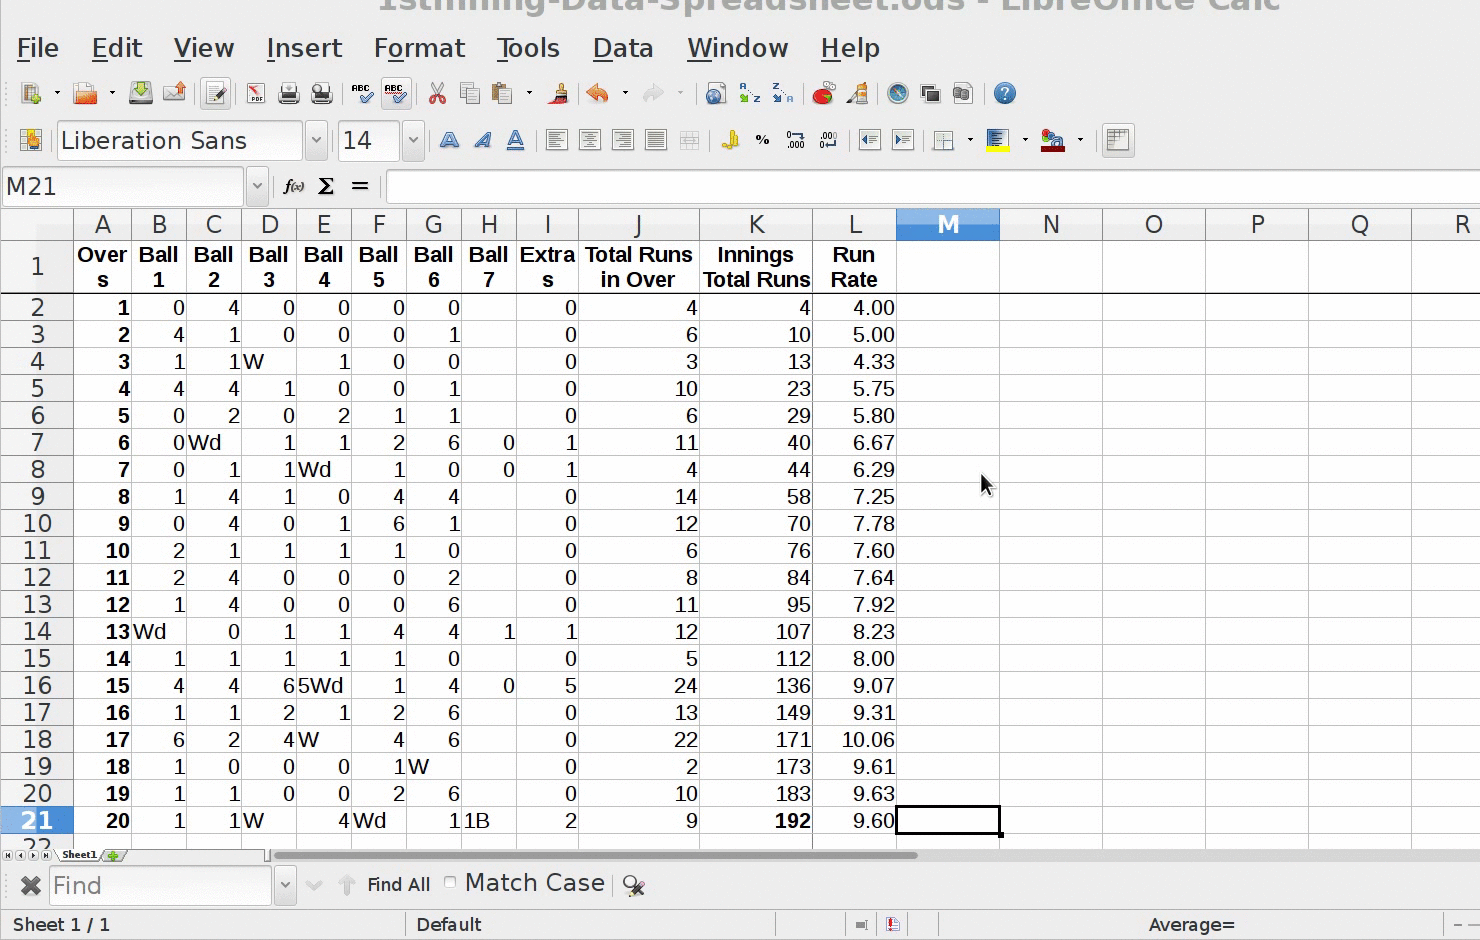Click the Navigator compass icon
This screenshot has height=940, width=1480.
tap(898, 94)
